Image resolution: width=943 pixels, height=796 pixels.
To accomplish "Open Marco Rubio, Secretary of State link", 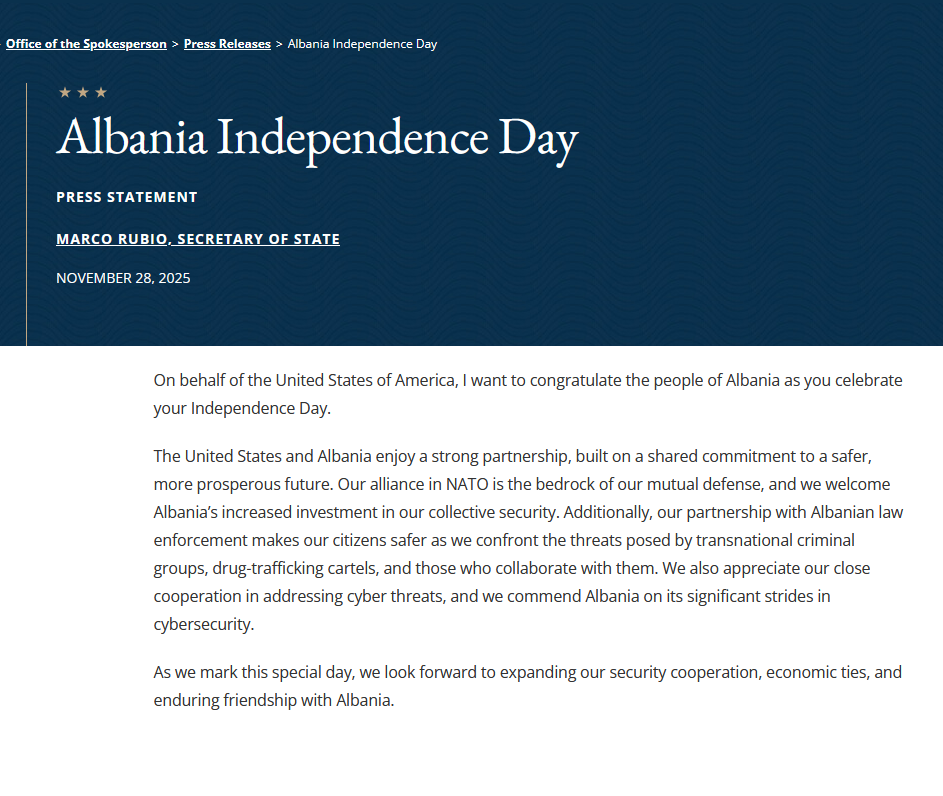I will coord(198,239).
